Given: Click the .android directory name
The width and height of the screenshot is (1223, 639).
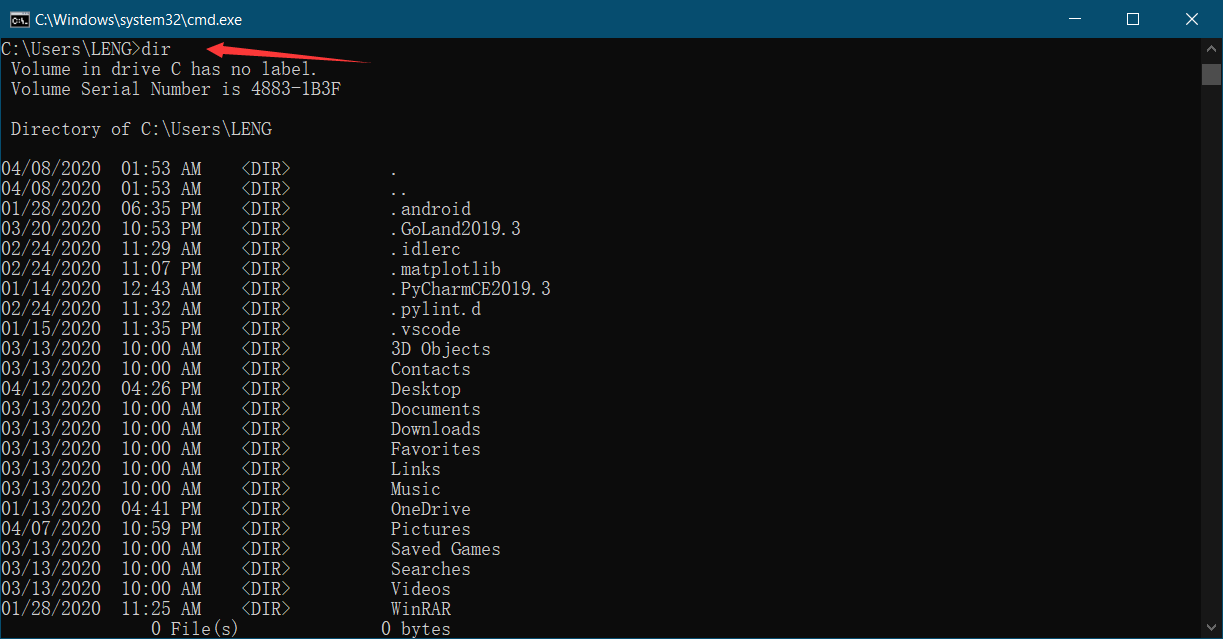Looking at the screenshot, I should coord(431,209).
